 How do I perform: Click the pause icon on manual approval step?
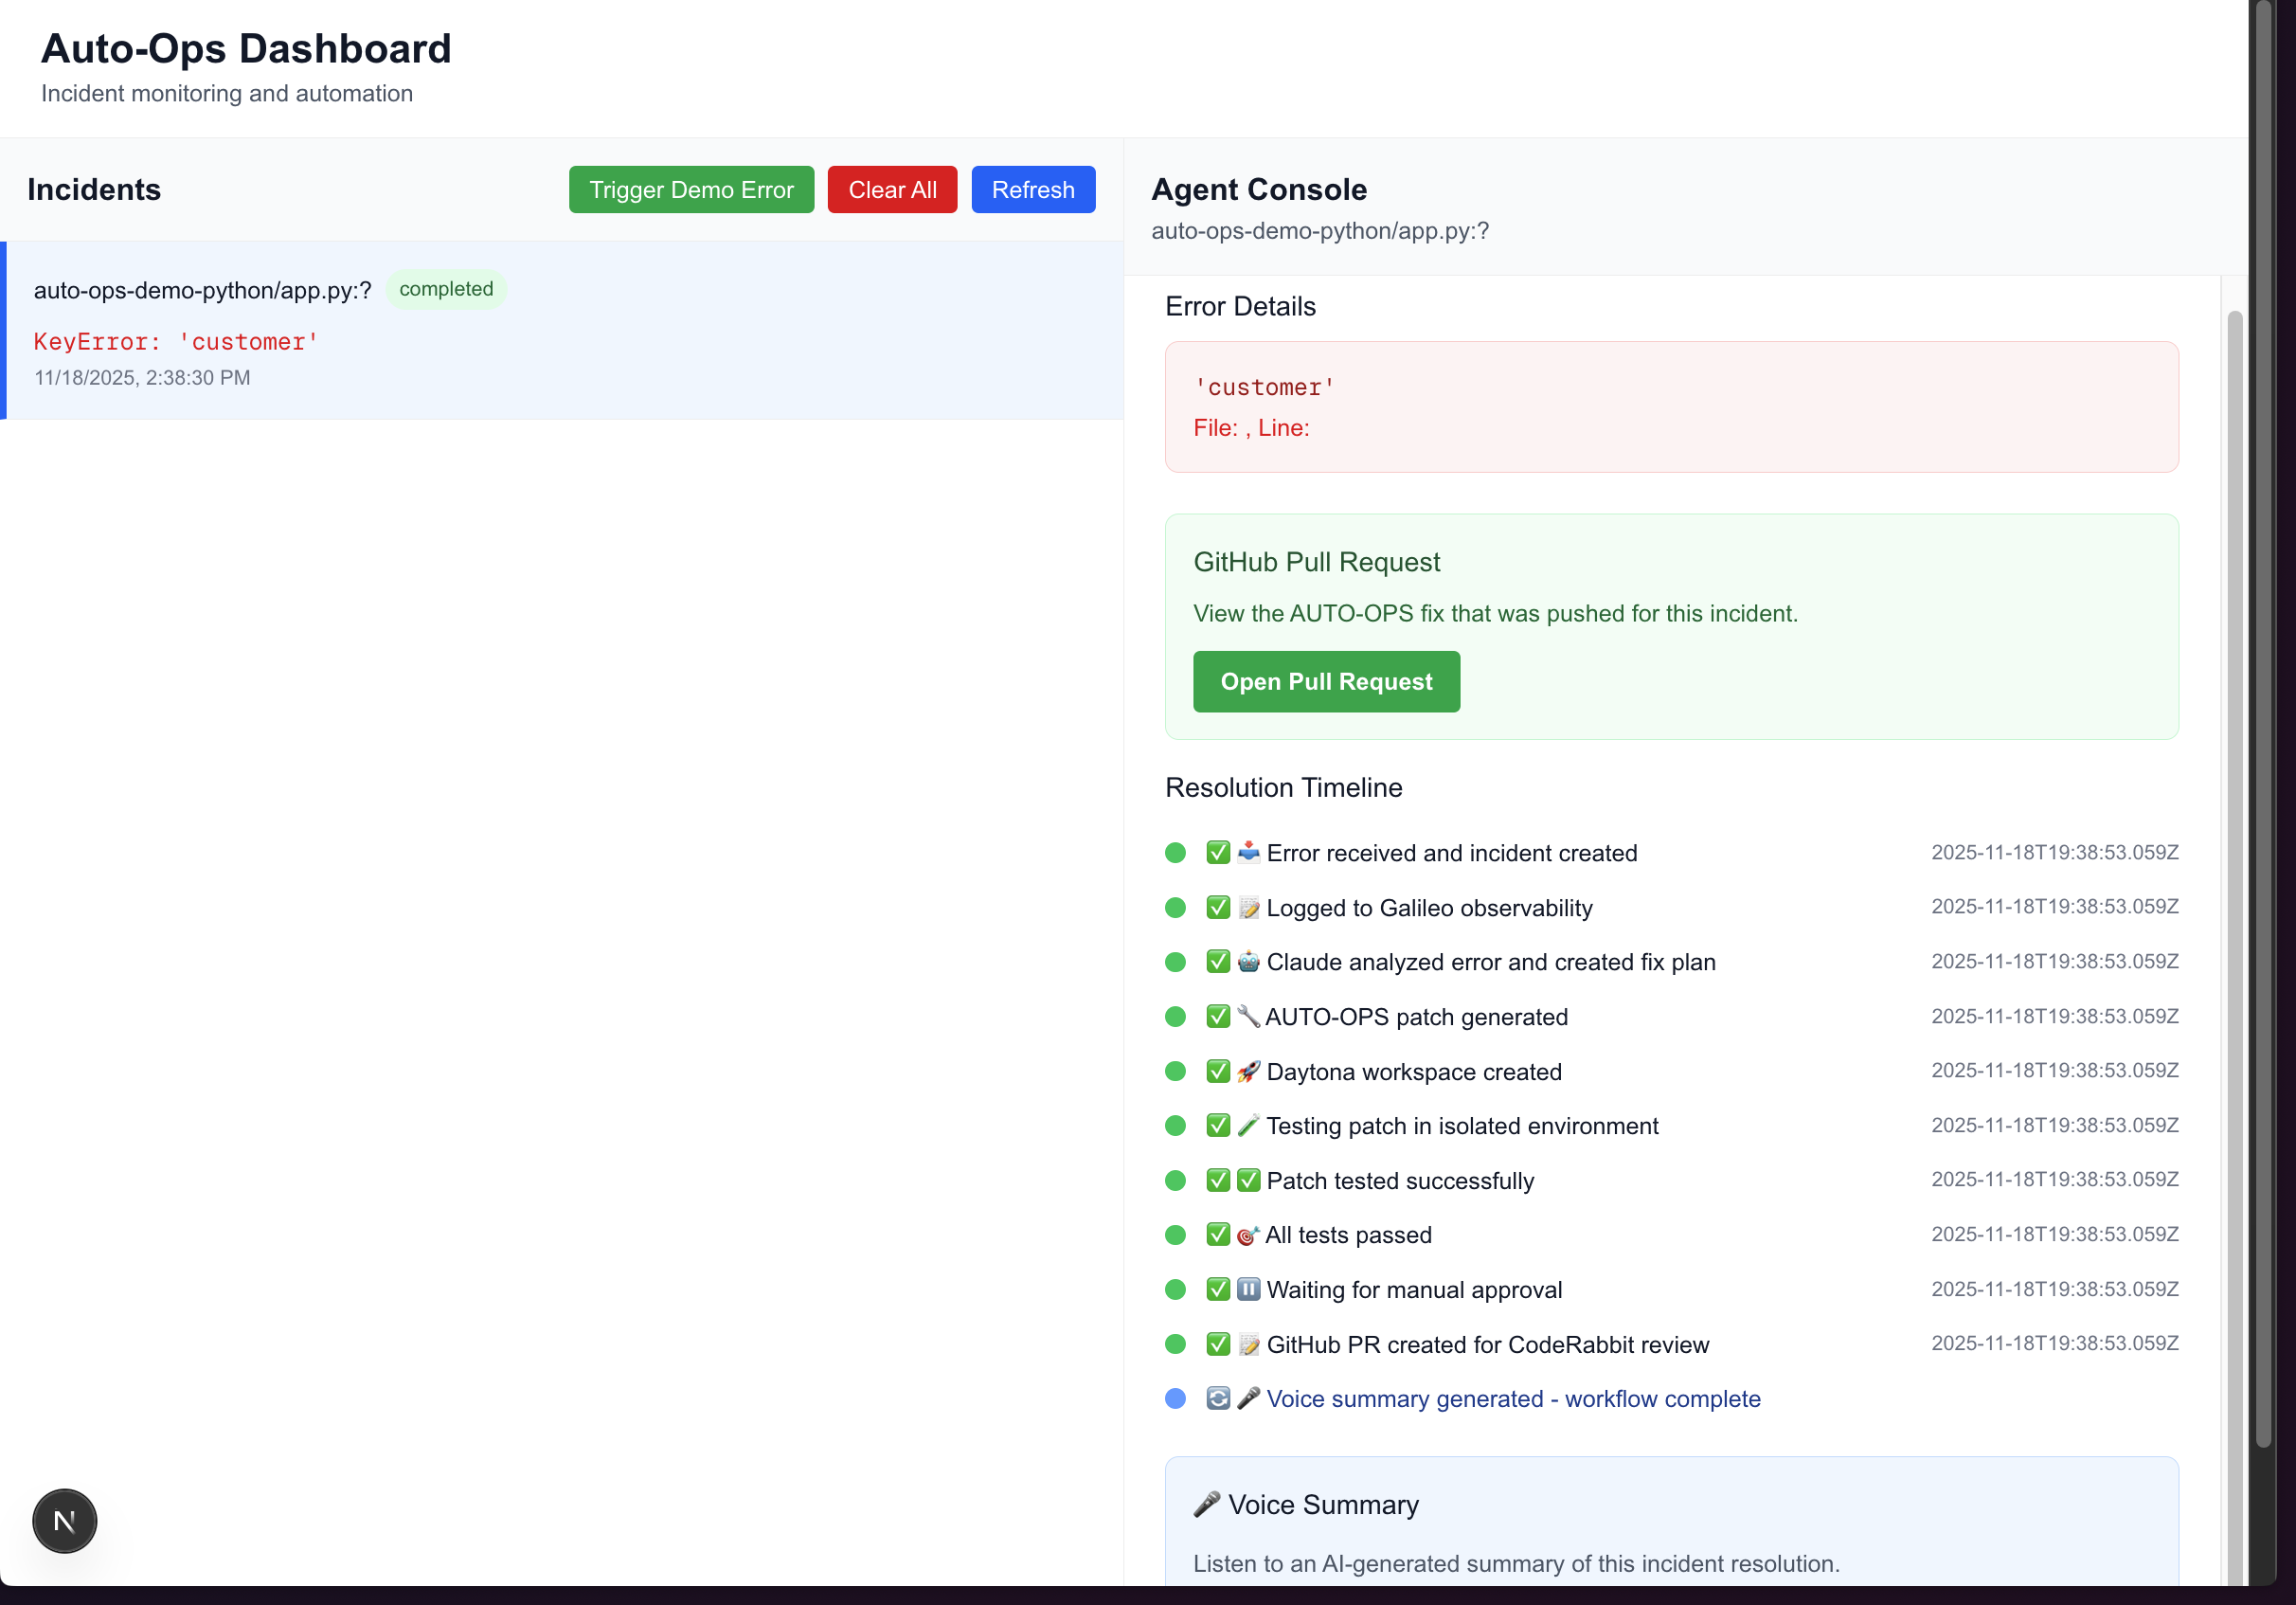pyautogui.click(x=1248, y=1289)
